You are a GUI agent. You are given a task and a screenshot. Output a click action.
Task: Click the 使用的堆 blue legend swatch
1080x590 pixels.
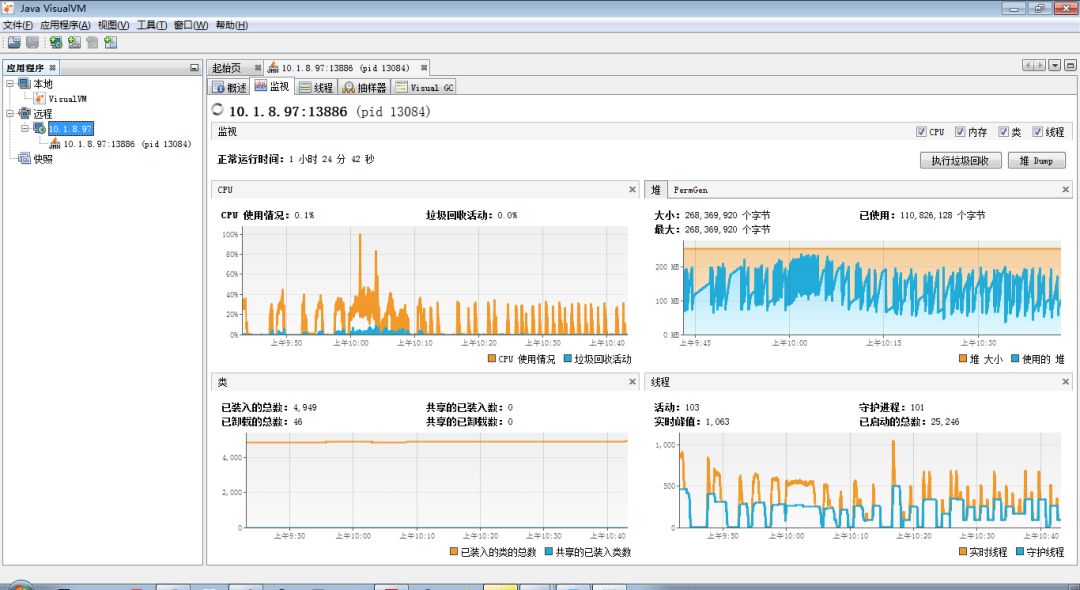click(1015, 359)
